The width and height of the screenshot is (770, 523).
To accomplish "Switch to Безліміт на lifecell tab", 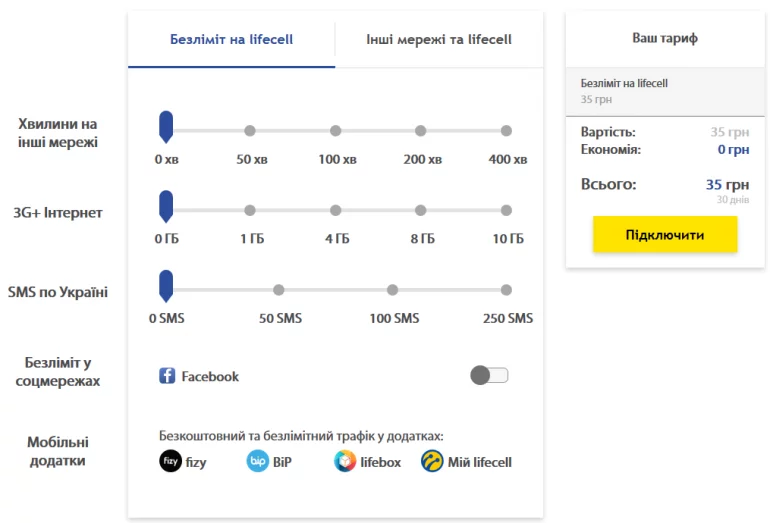I will 231,39.
